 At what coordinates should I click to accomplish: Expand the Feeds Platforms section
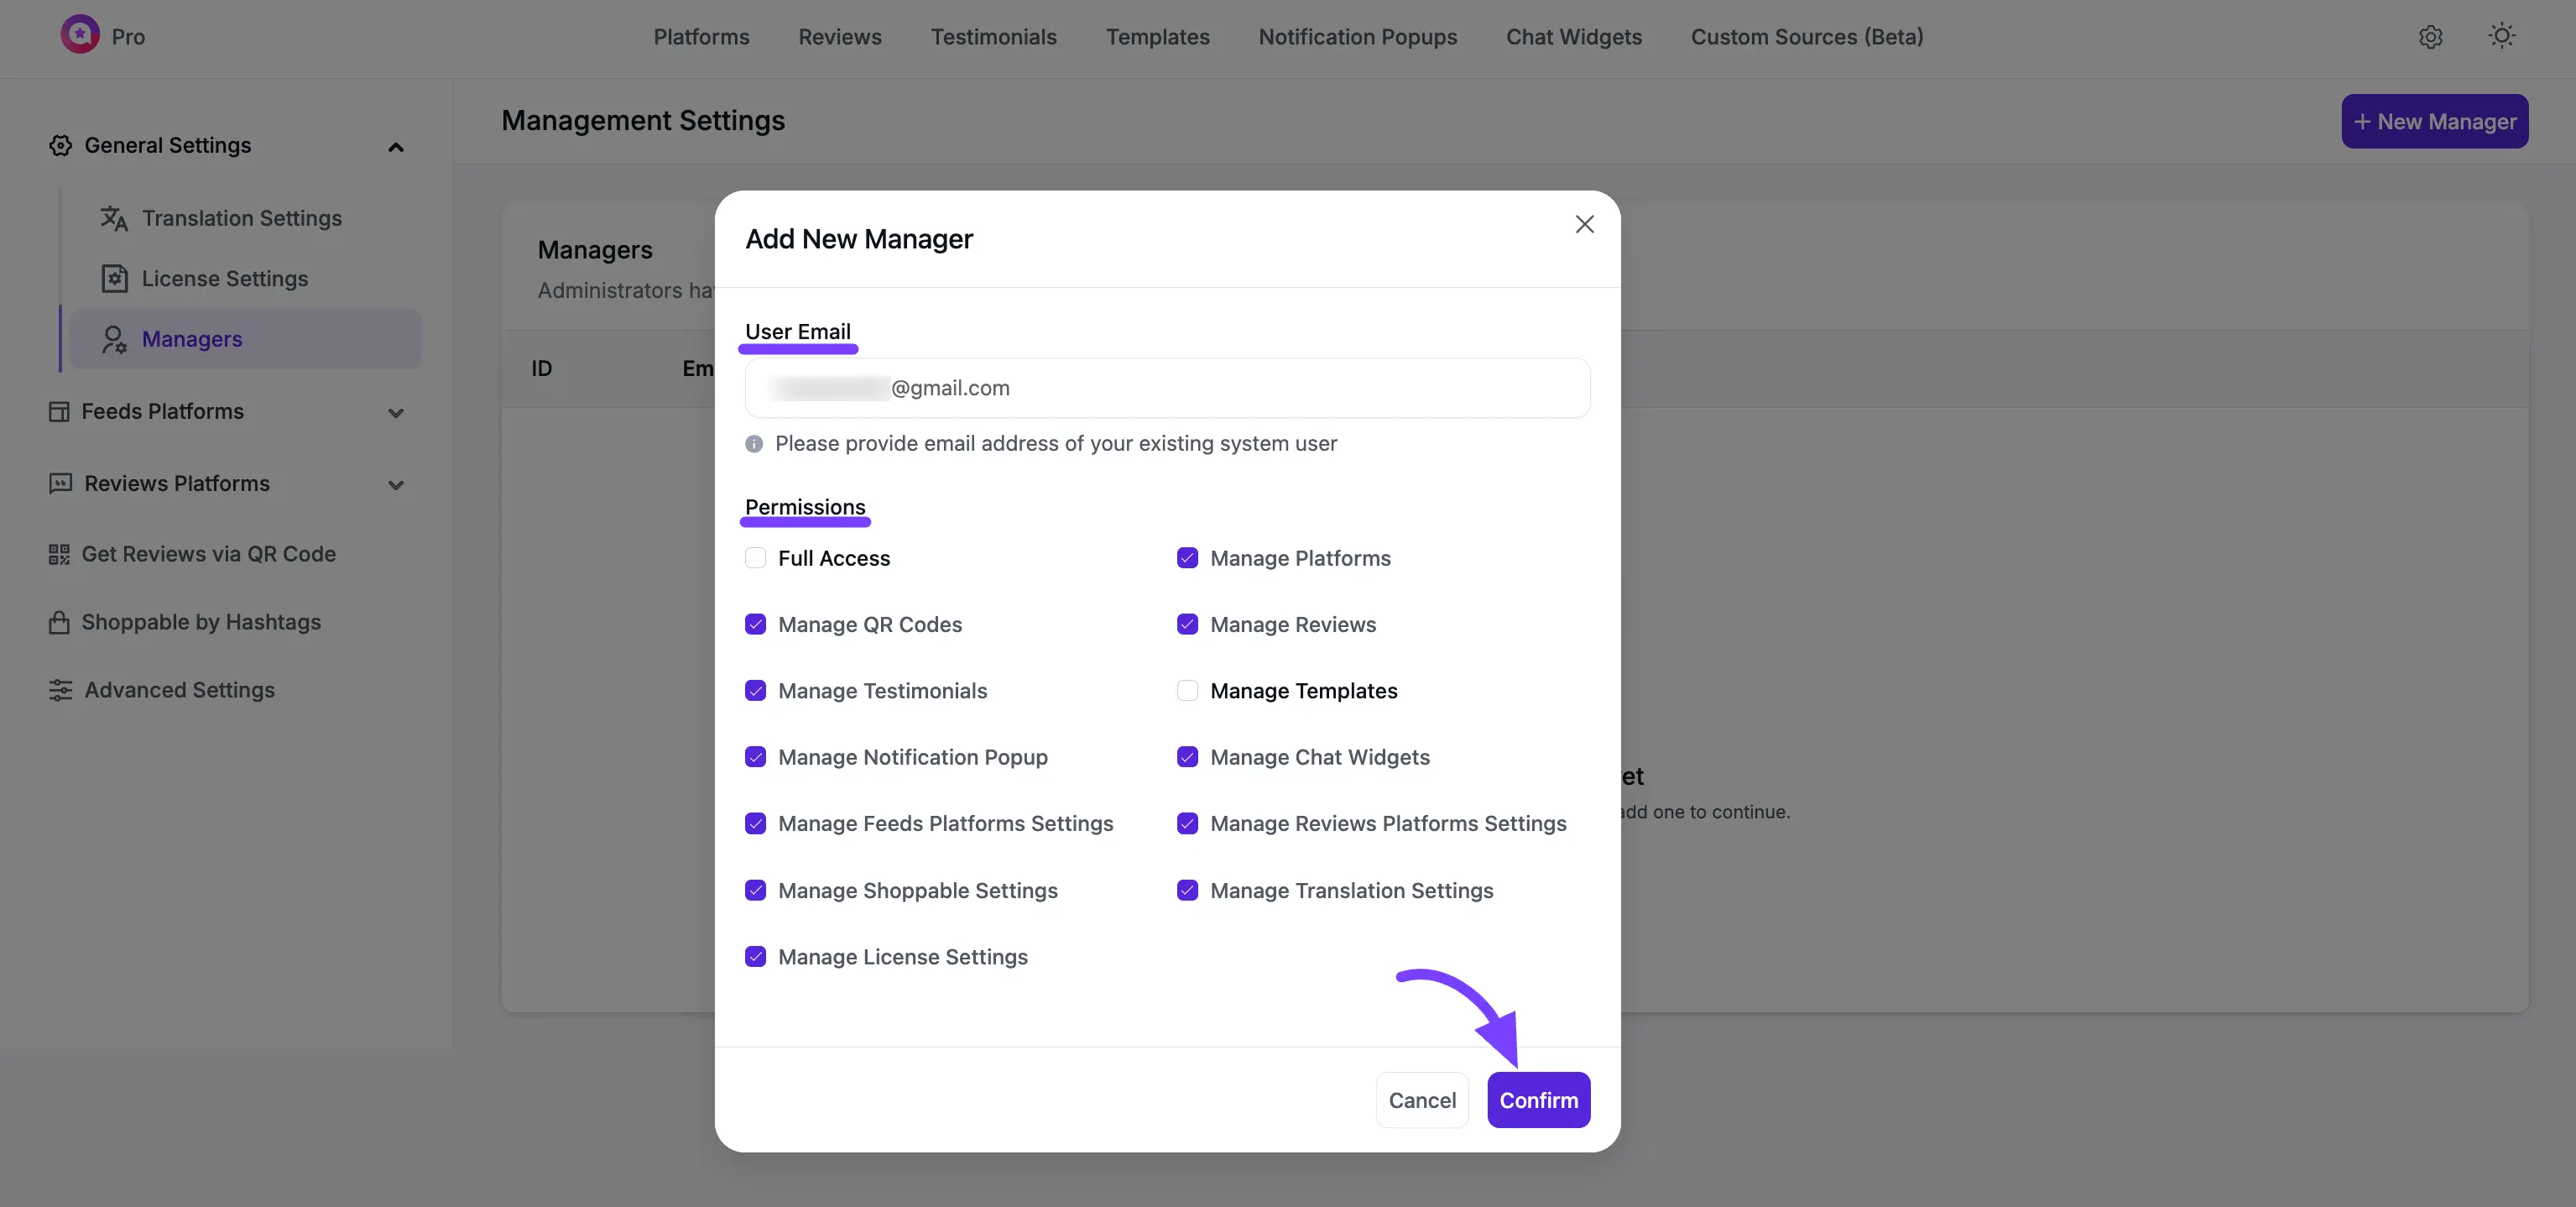(396, 412)
